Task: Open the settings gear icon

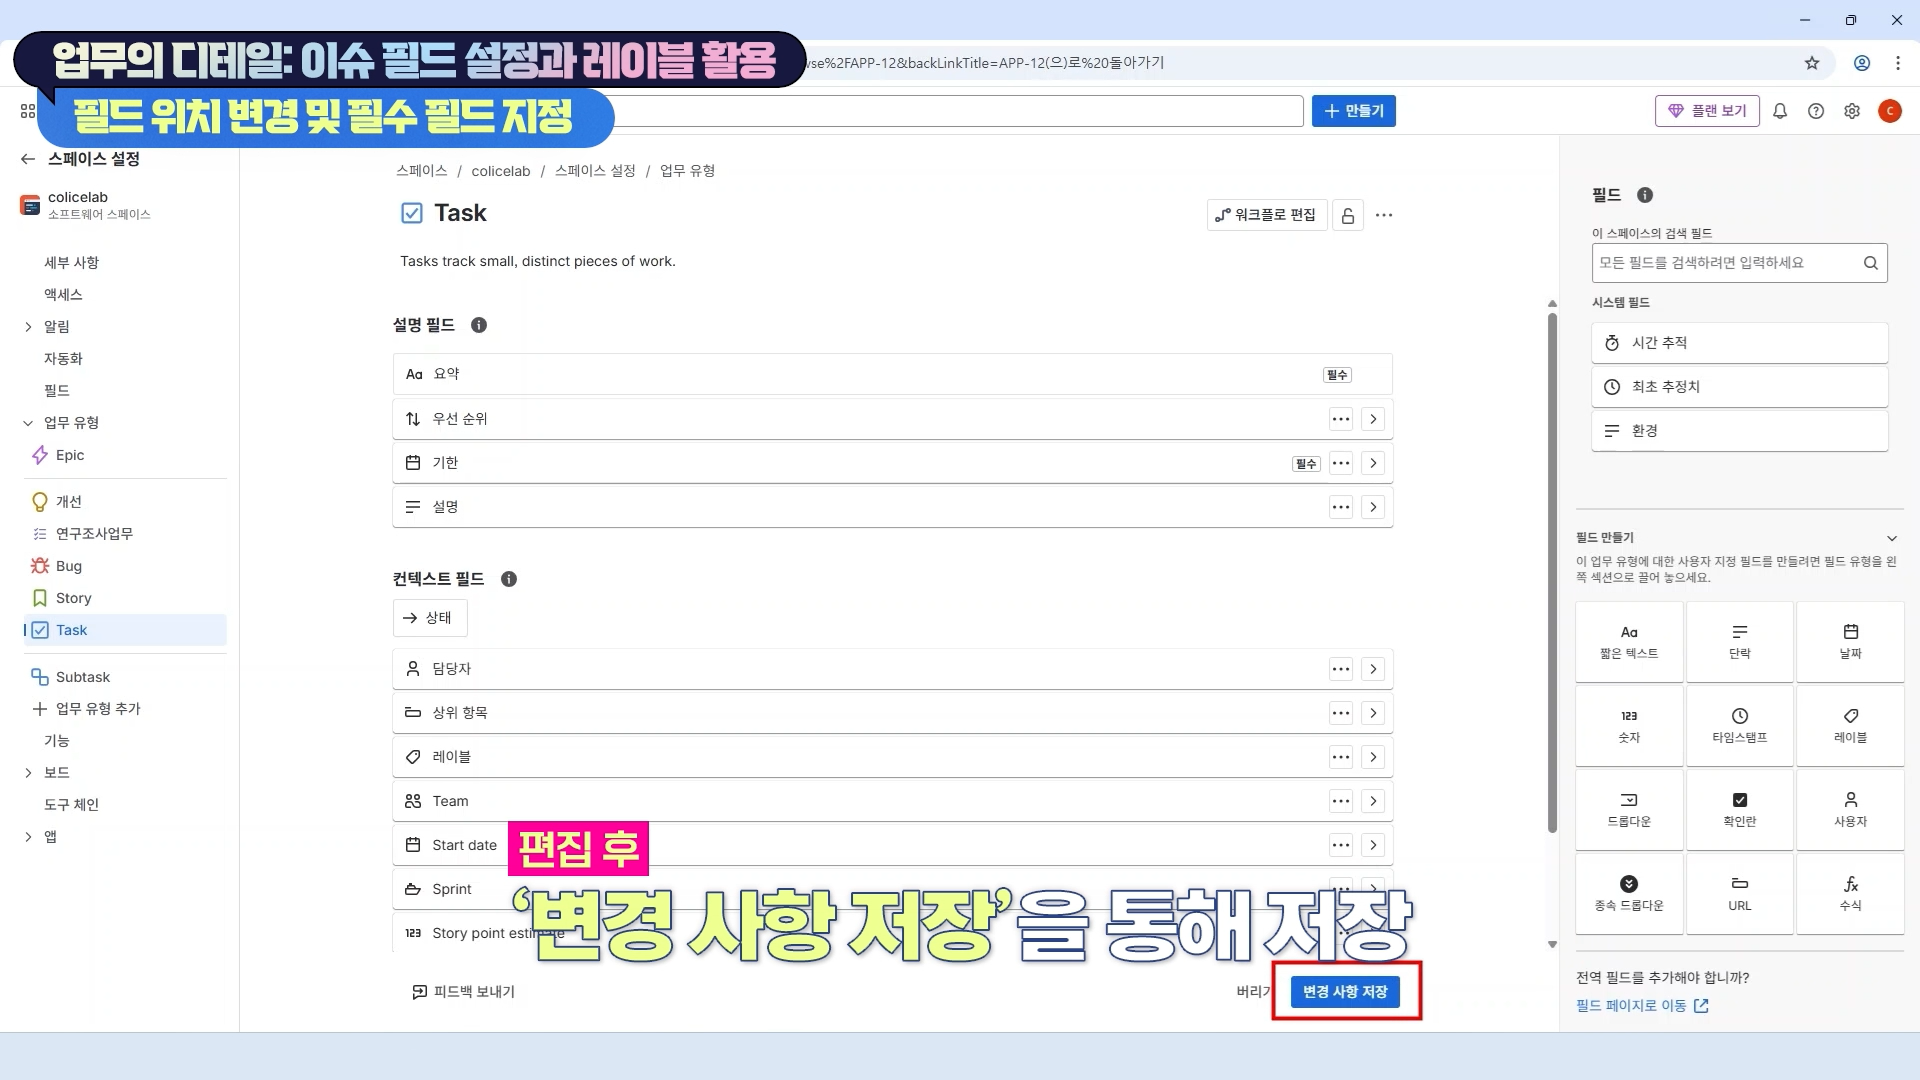Action: [x=1852, y=111]
